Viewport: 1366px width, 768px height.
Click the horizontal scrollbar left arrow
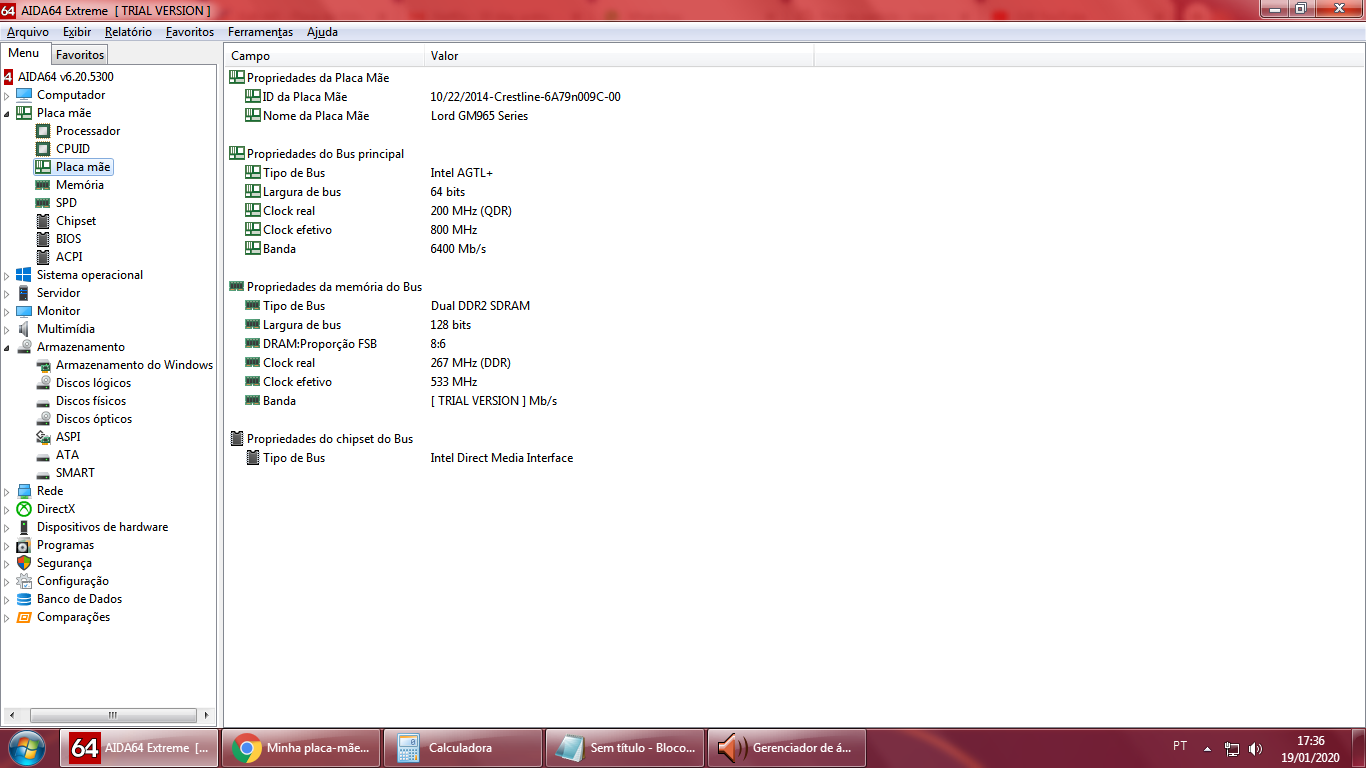(11, 716)
